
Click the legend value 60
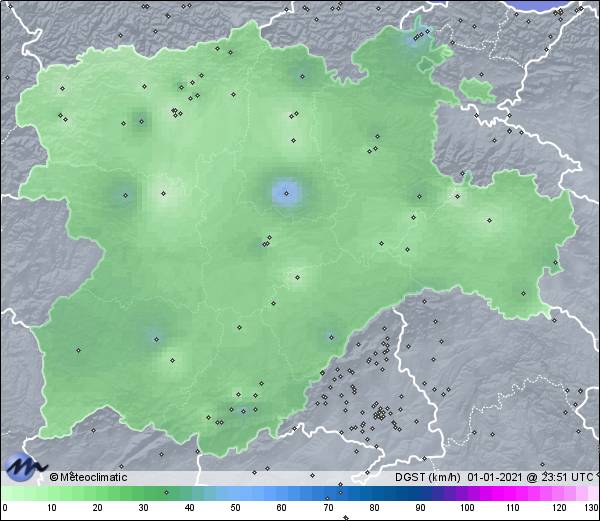pos(282,508)
